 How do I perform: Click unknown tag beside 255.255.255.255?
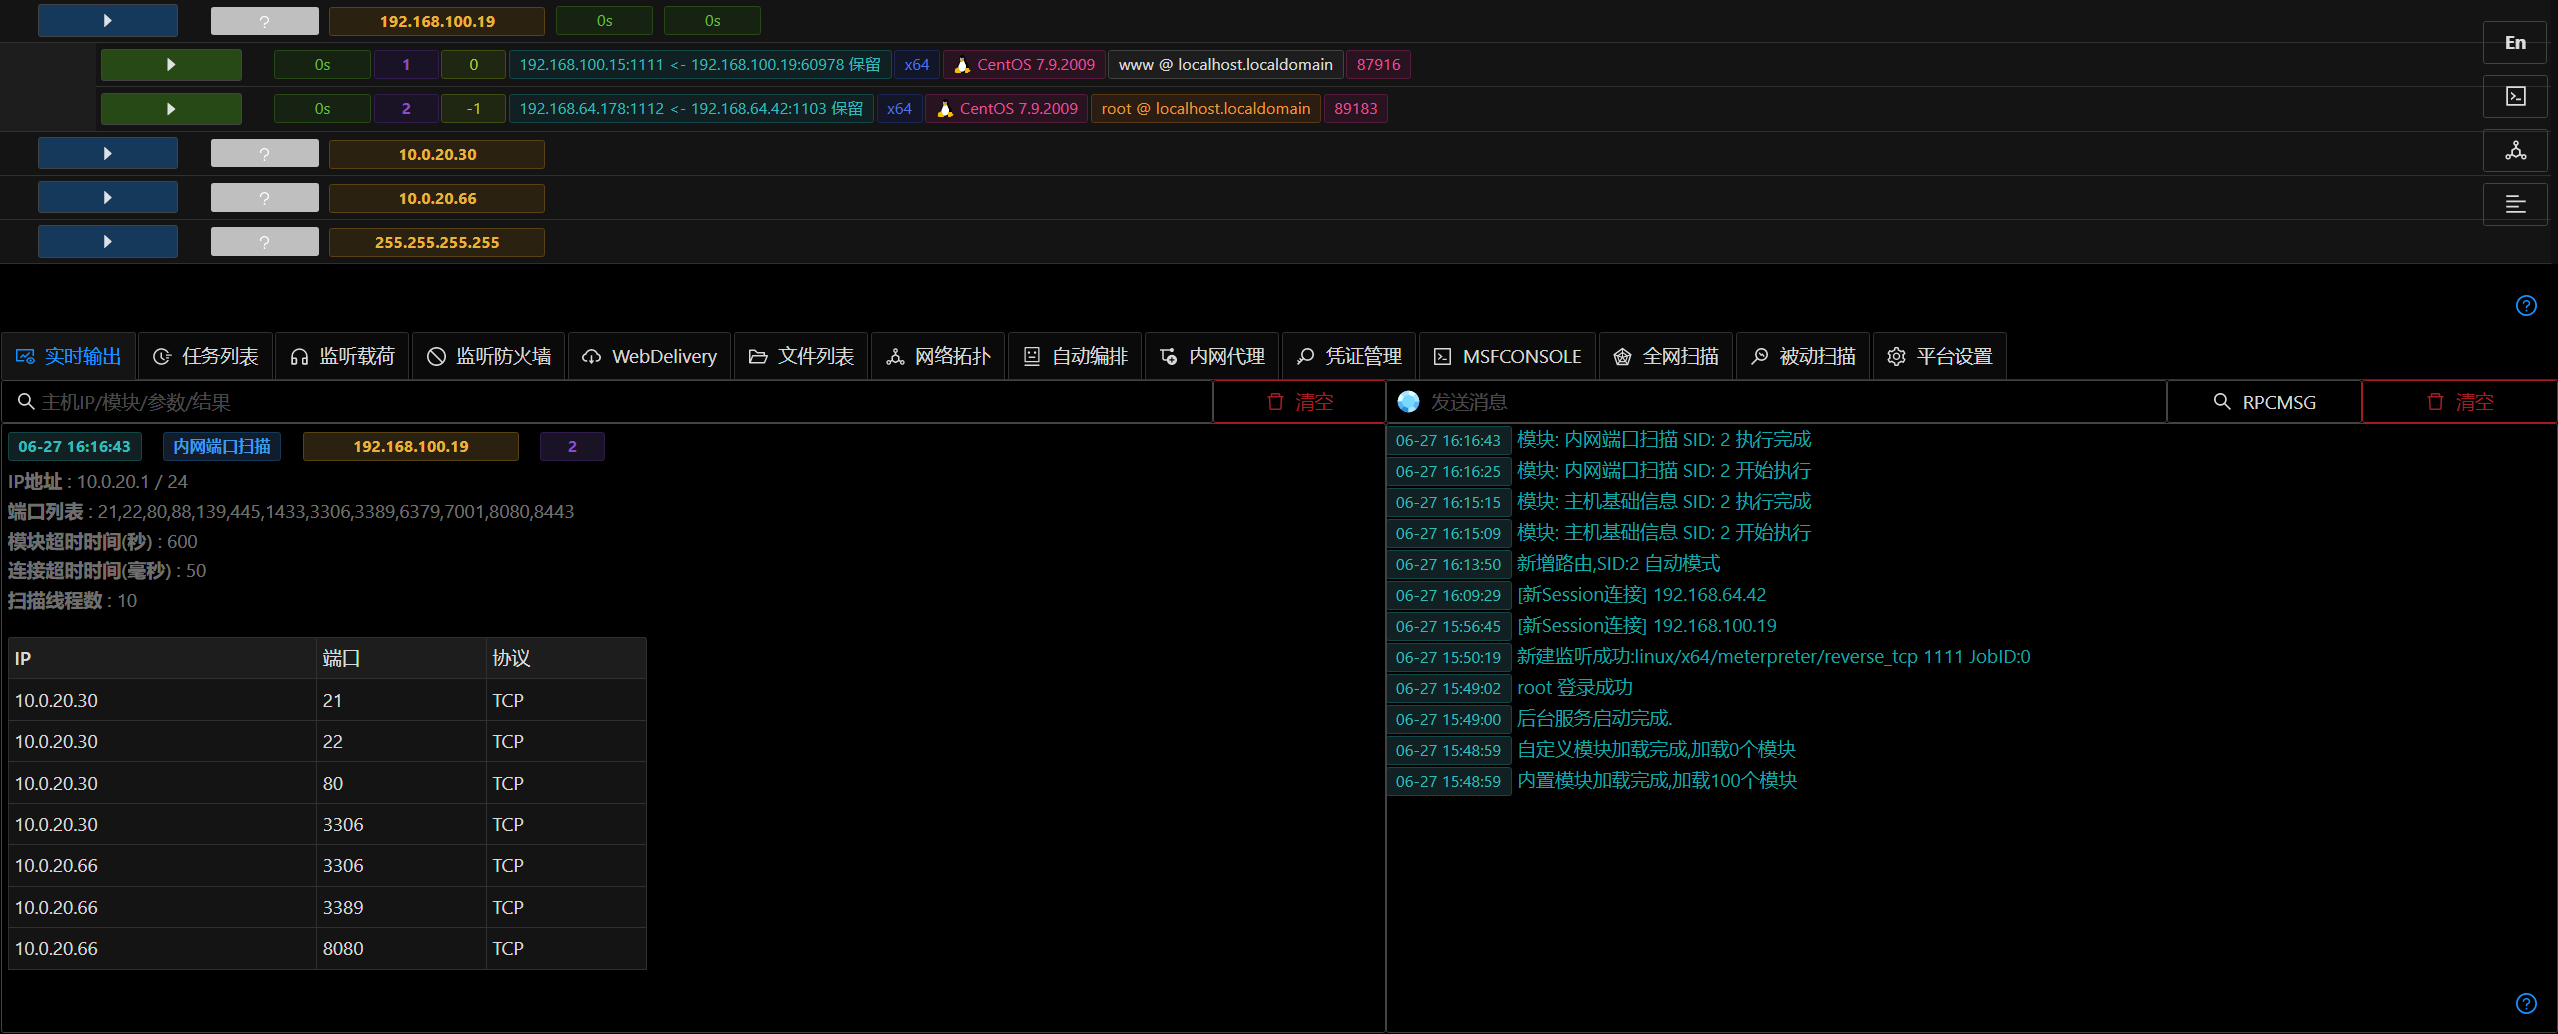[264, 242]
